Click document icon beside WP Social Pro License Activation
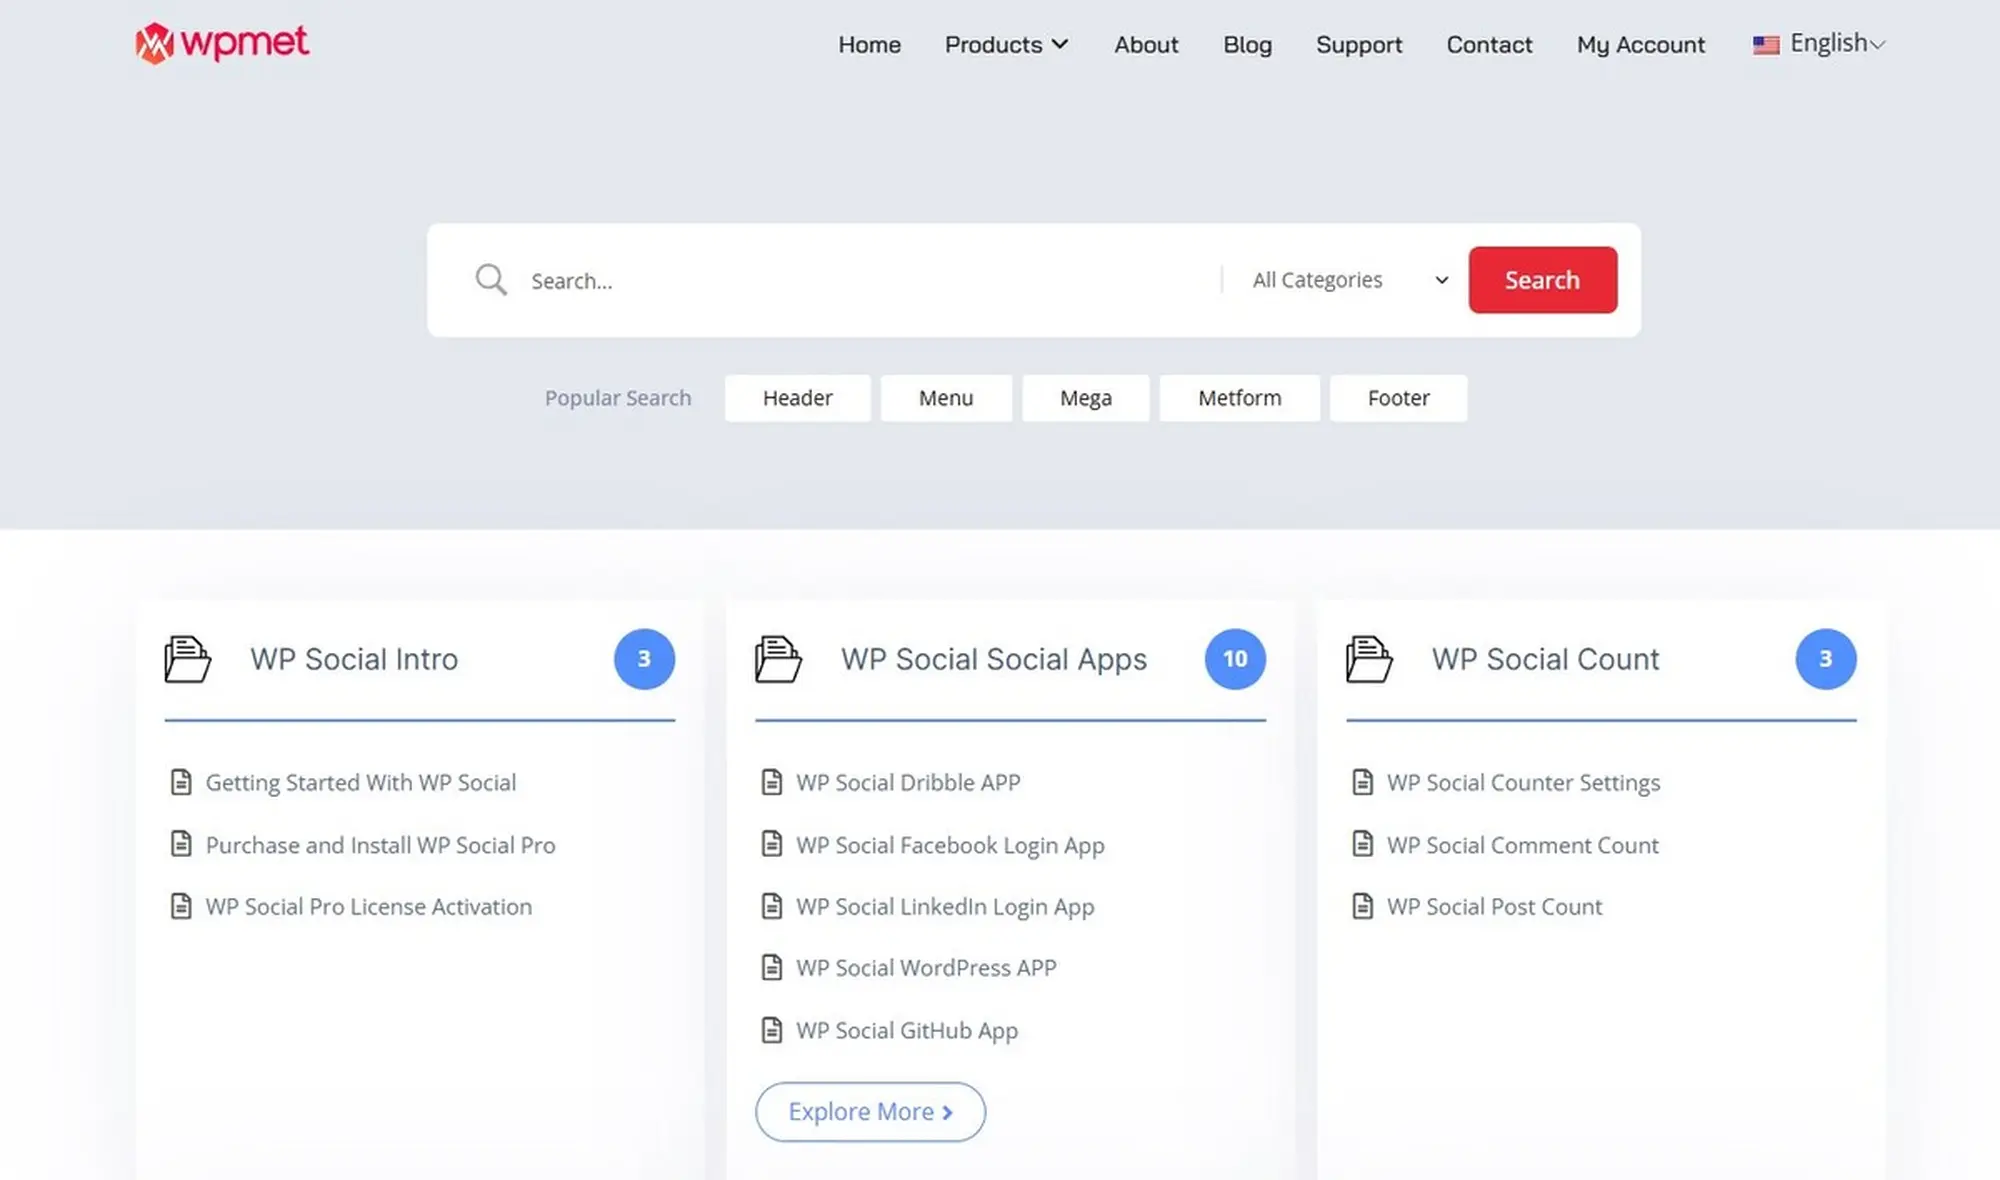Viewport: 2000px width, 1180px height. coord(181,906)
